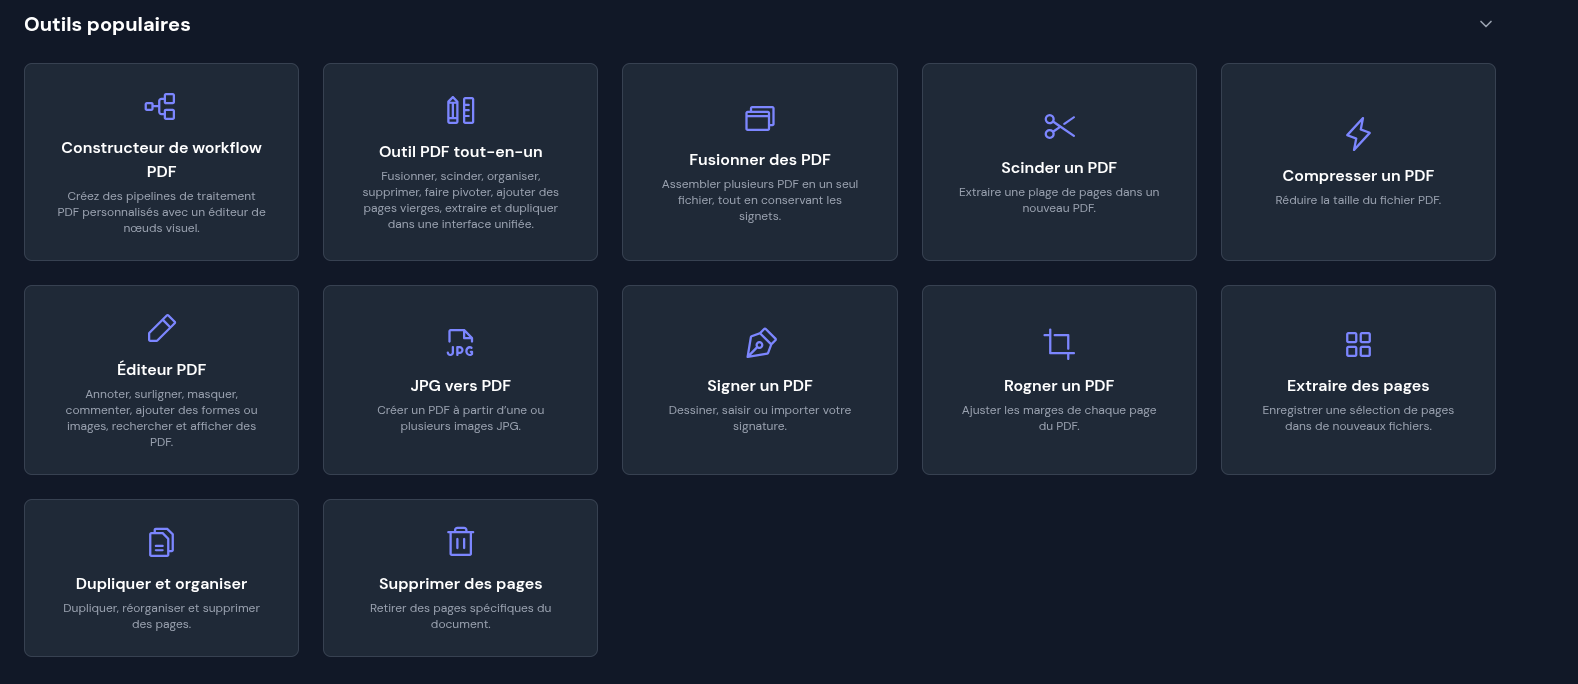This screenshot has height=684, width=1578.
Task: Click the crop icon for Rogner un PDF
Action: coord(1059,344)
